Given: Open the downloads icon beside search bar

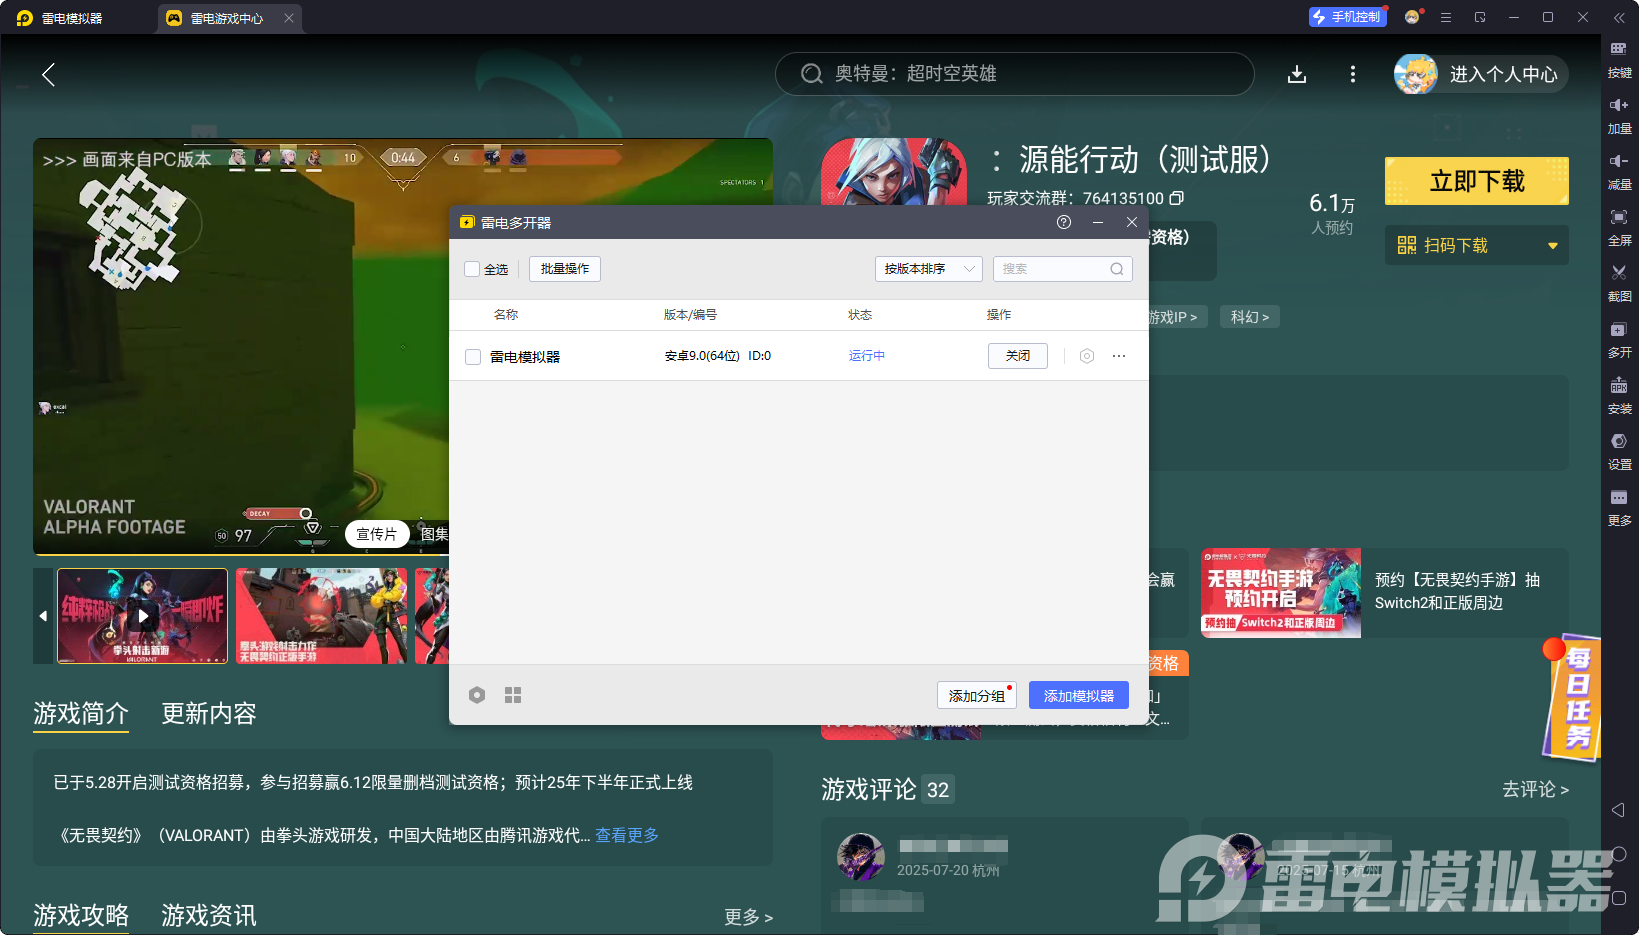Looking at the screenshot, I should [x=1297, y=74].
